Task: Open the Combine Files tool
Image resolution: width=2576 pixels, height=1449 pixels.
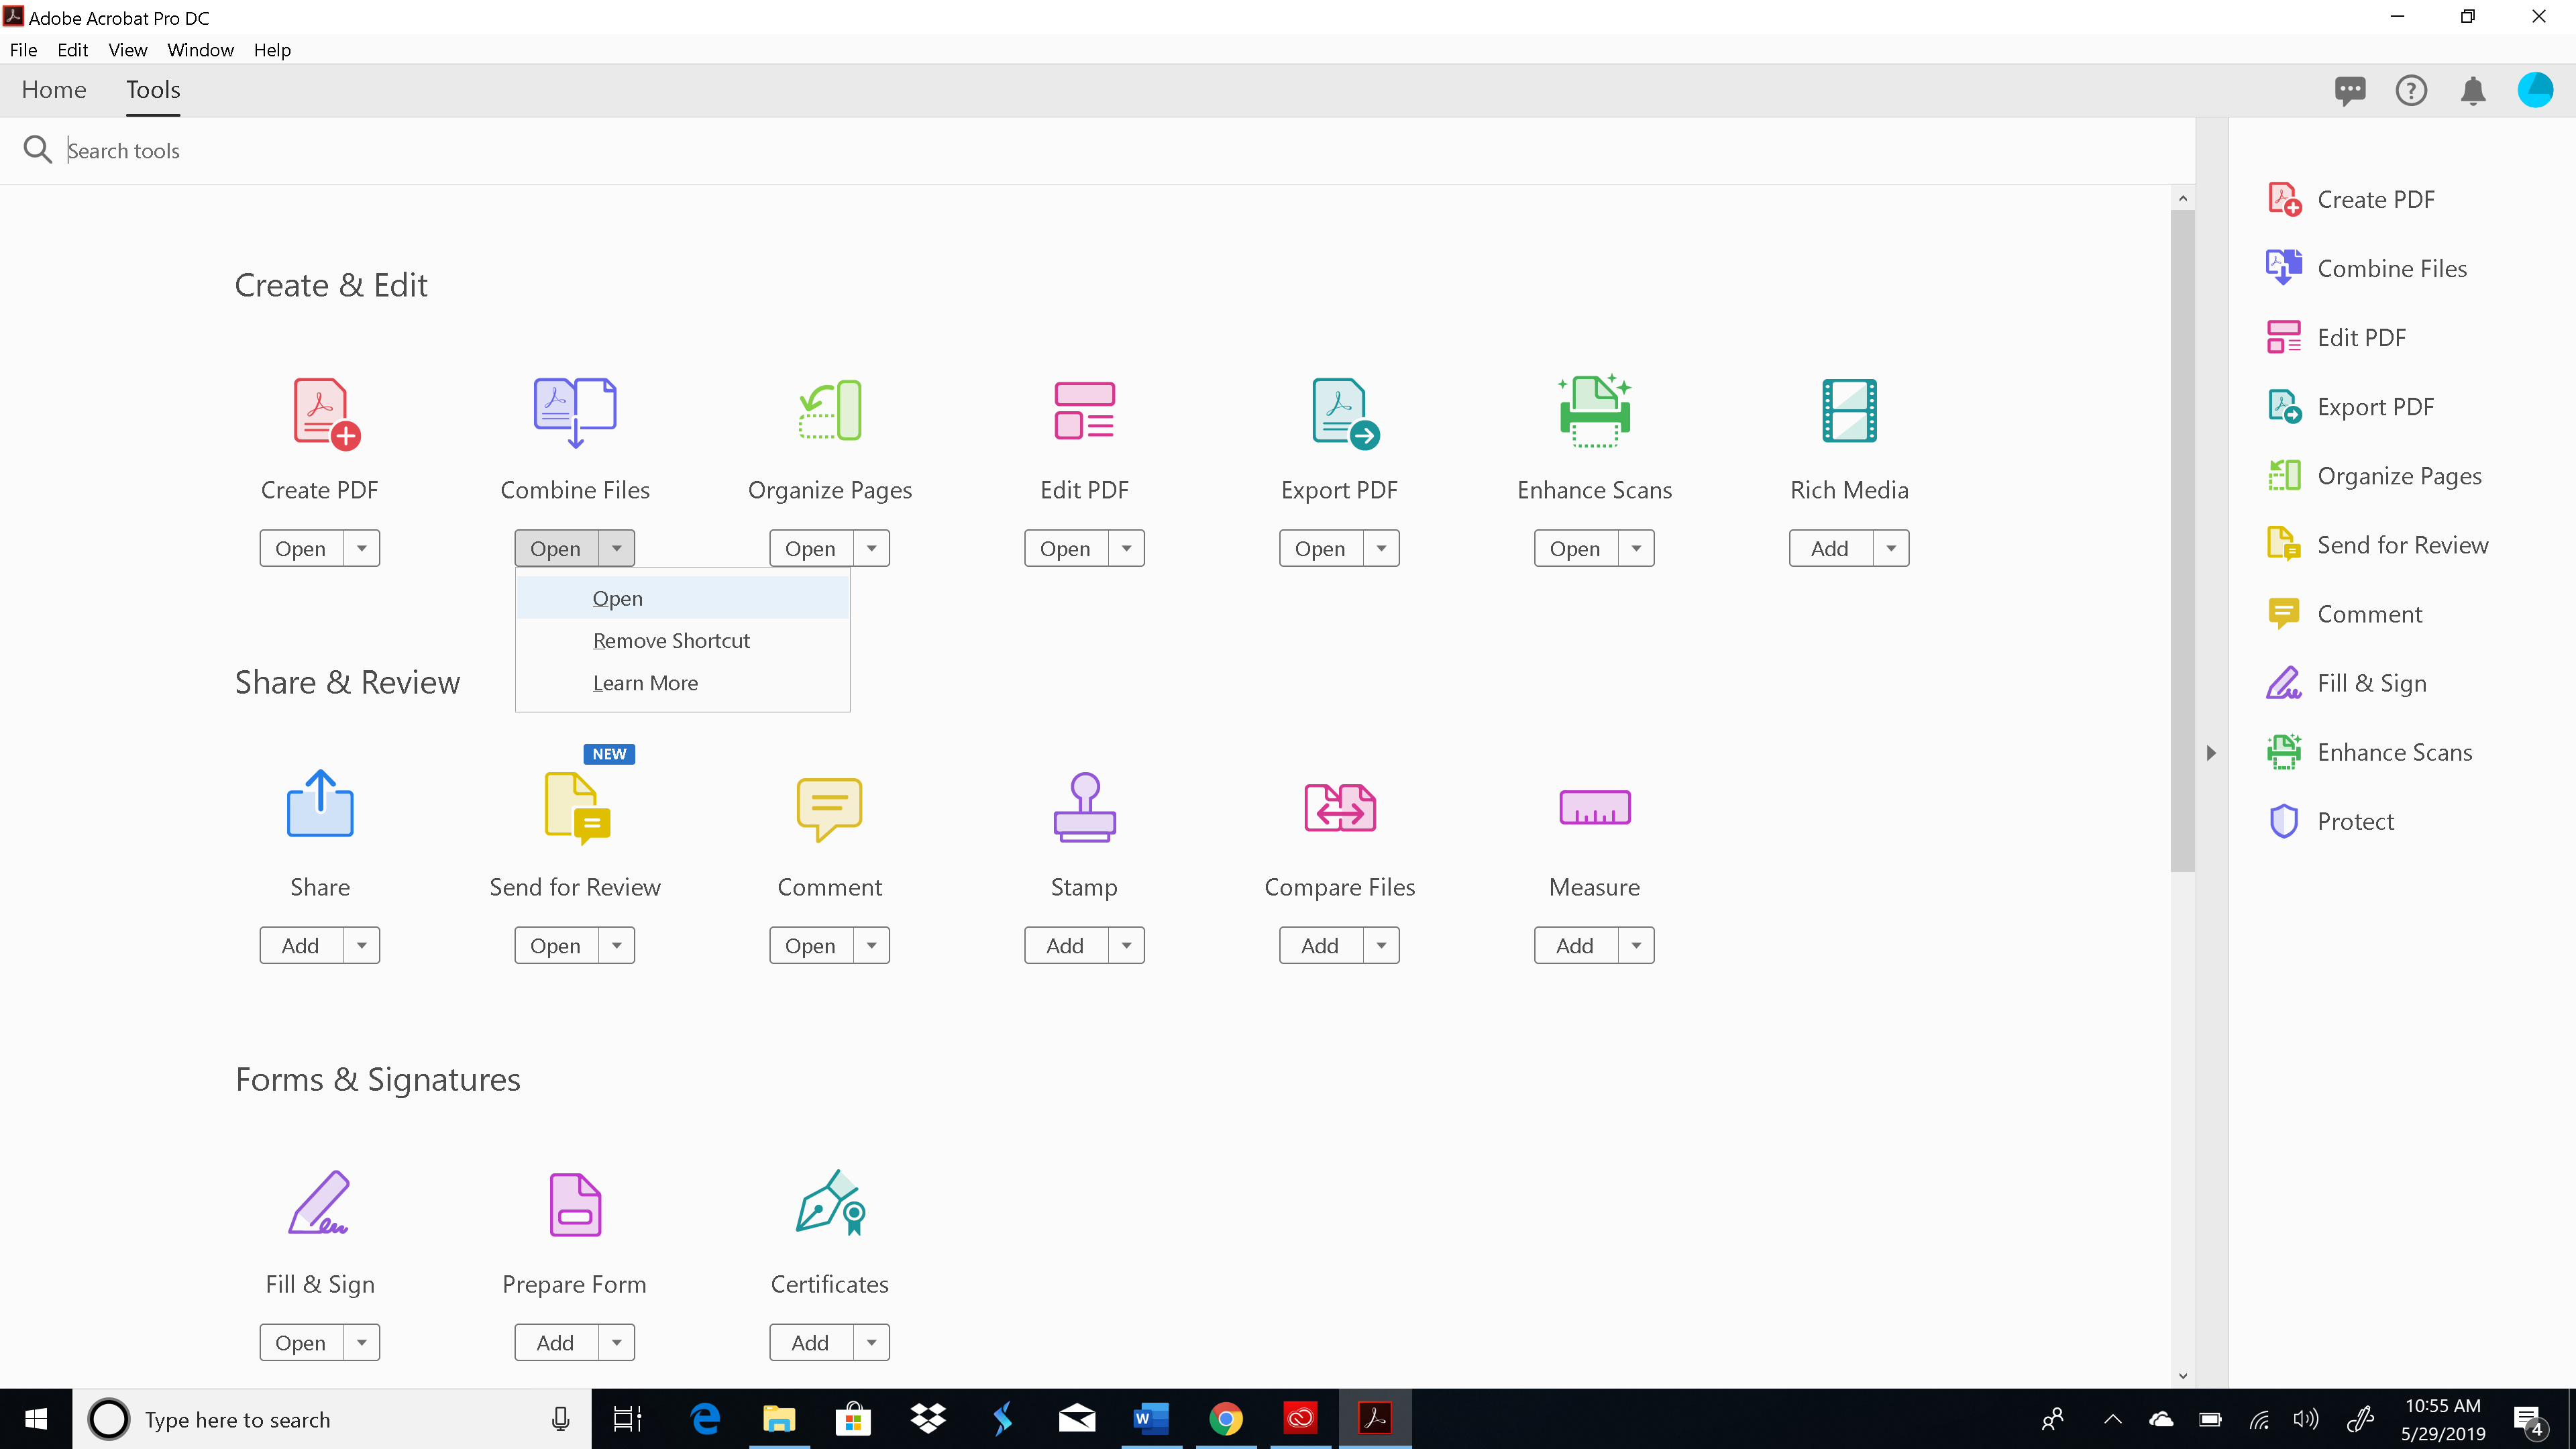Action: point(616,596)
